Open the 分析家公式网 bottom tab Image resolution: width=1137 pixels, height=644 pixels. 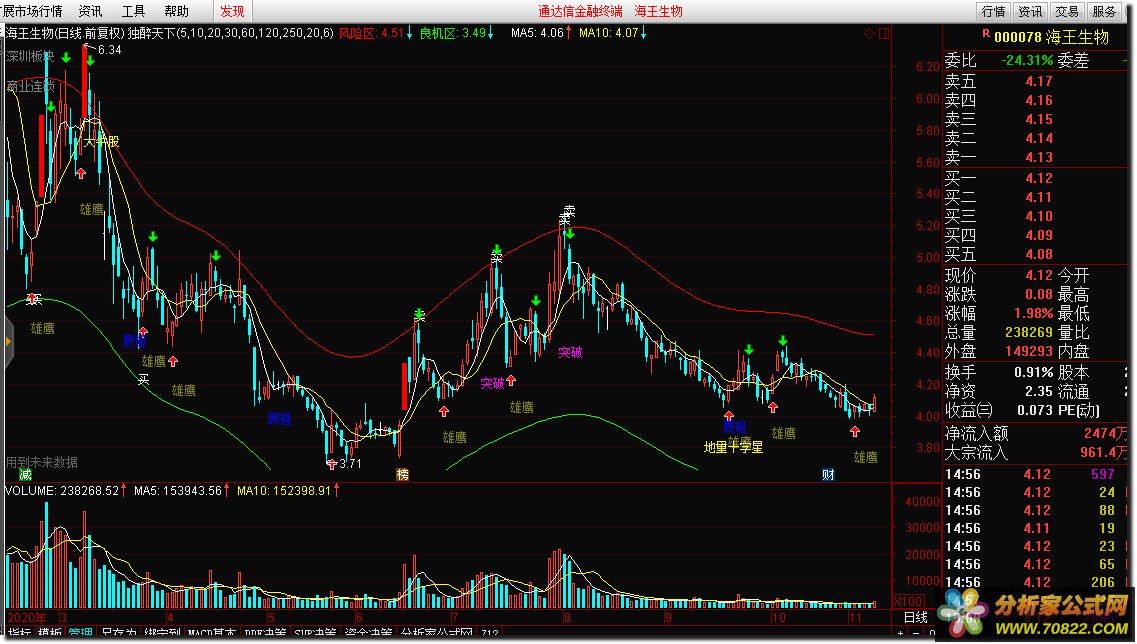(437, 634)
